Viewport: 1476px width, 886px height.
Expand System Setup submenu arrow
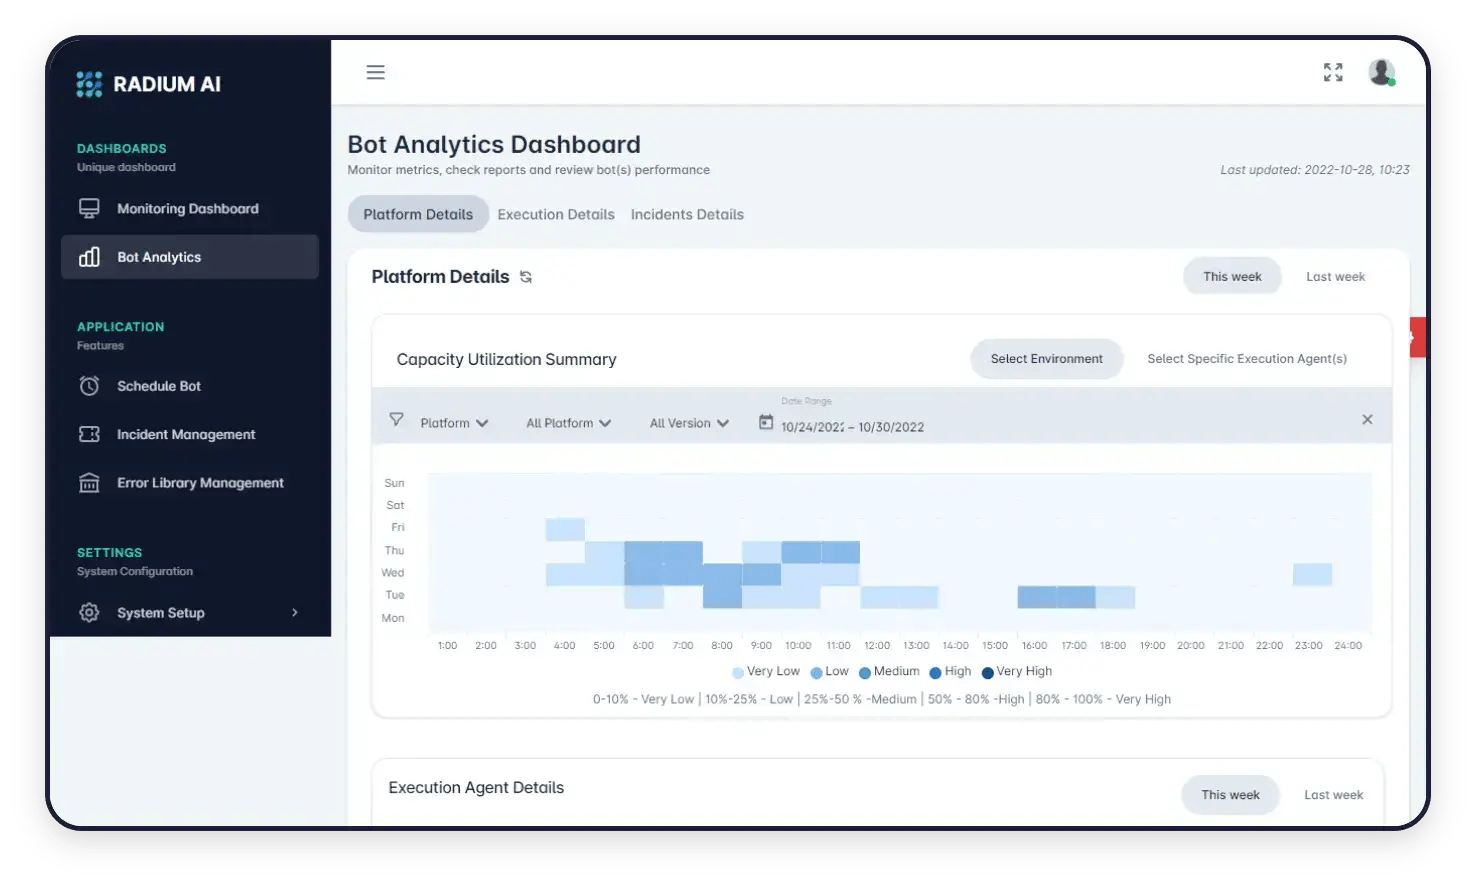click(295, 612)
